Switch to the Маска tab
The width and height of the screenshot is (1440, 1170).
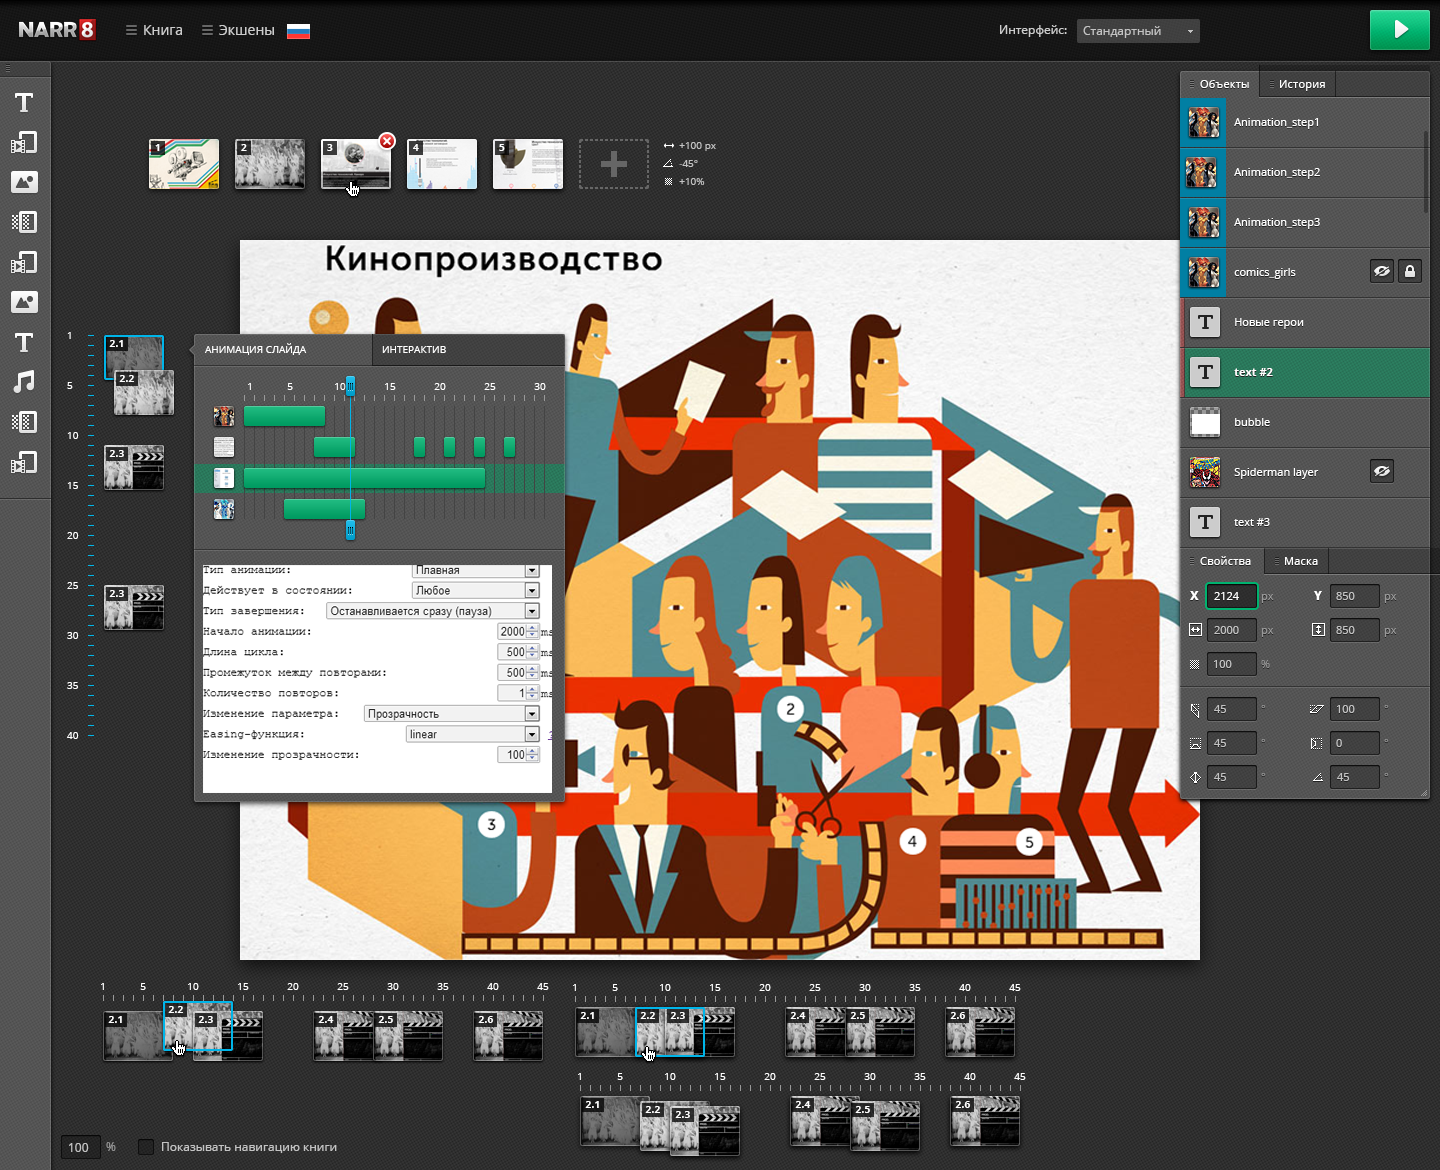point(1298,561)
